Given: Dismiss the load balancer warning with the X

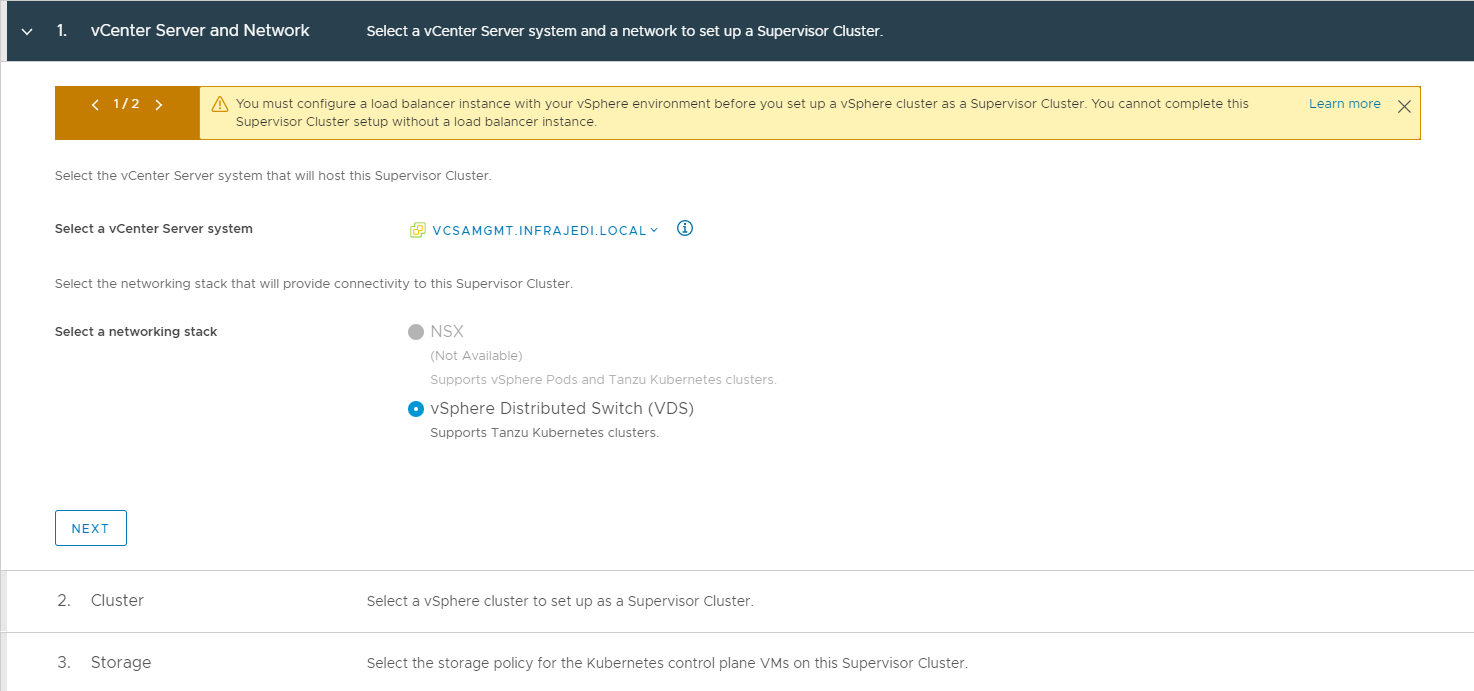Looking at the screenshot, I should [x=1404, y=106].
